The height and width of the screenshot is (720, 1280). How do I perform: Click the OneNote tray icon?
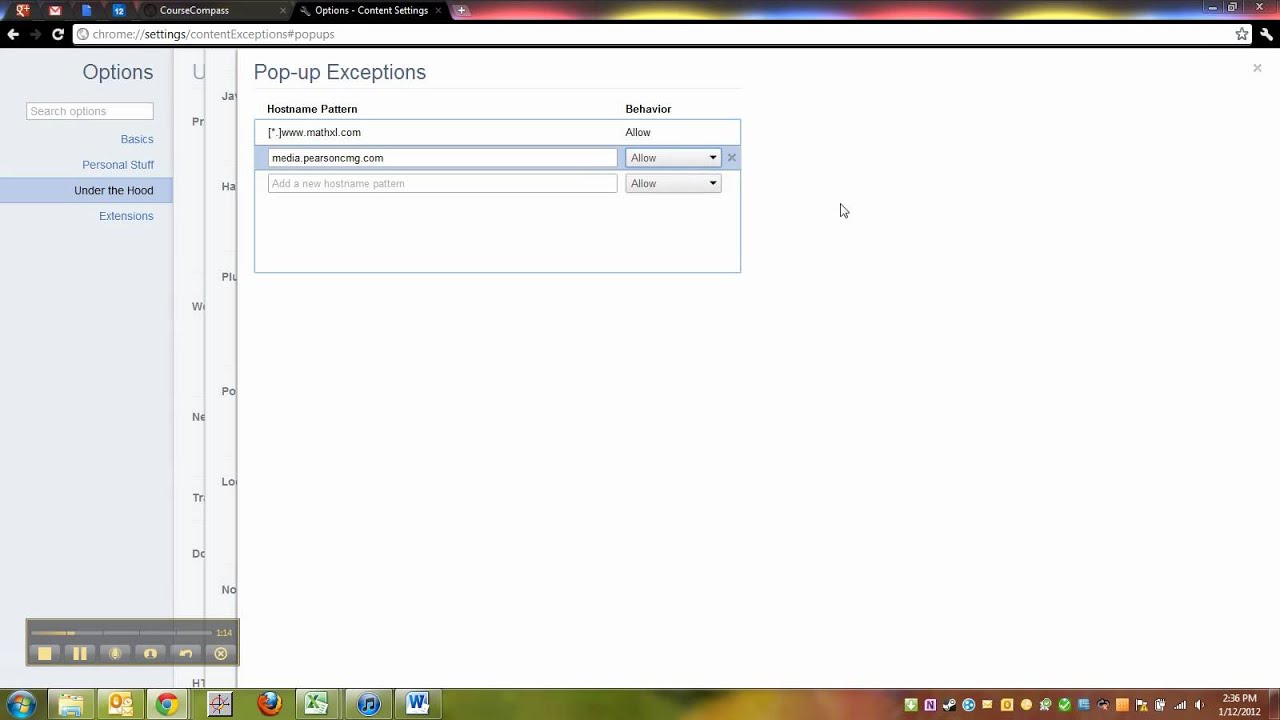click(x=930, y=705)
